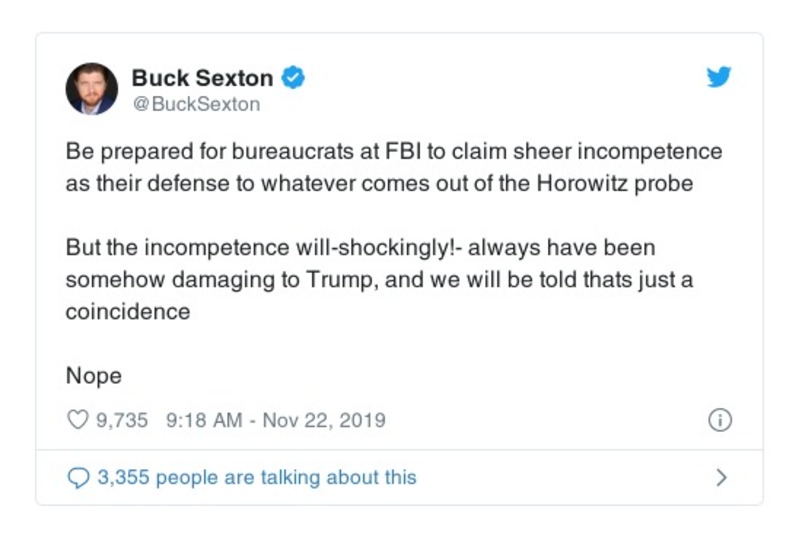
Task: Click the blue speech bubble icon
Action: point(78,477)
